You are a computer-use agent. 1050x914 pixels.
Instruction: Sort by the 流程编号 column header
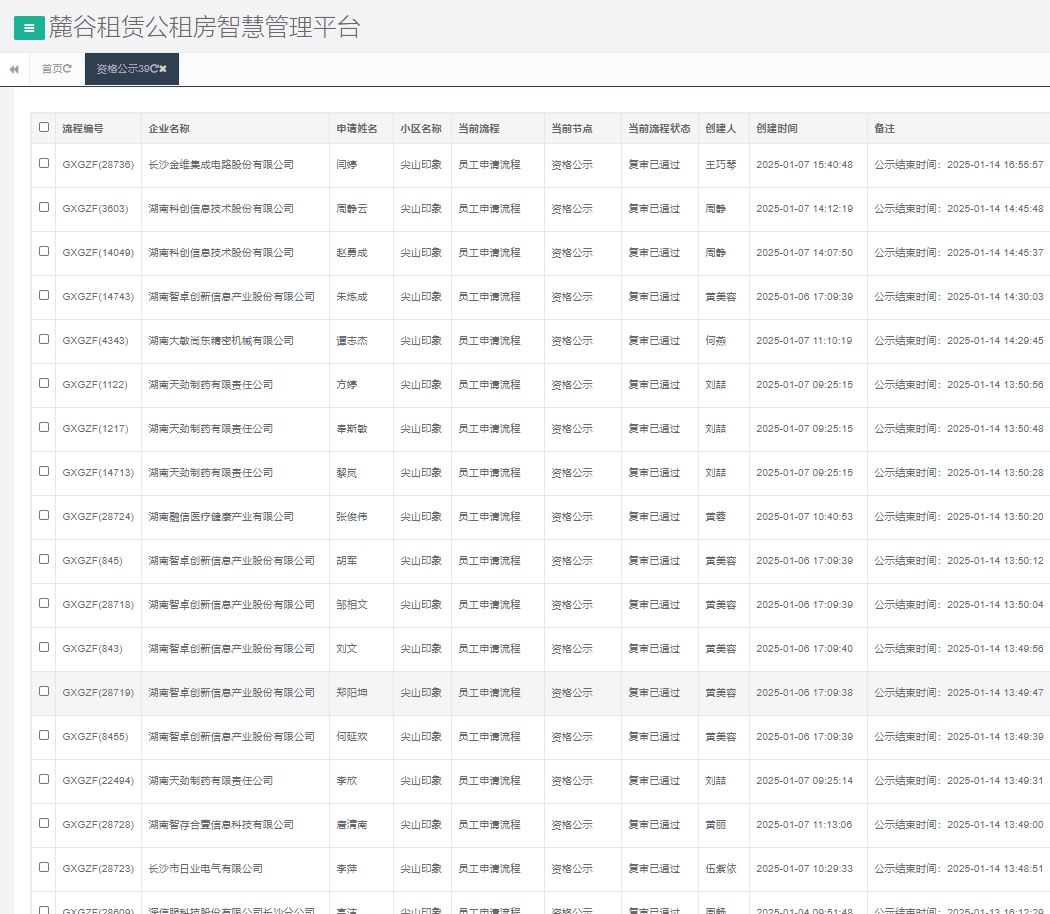83,129
